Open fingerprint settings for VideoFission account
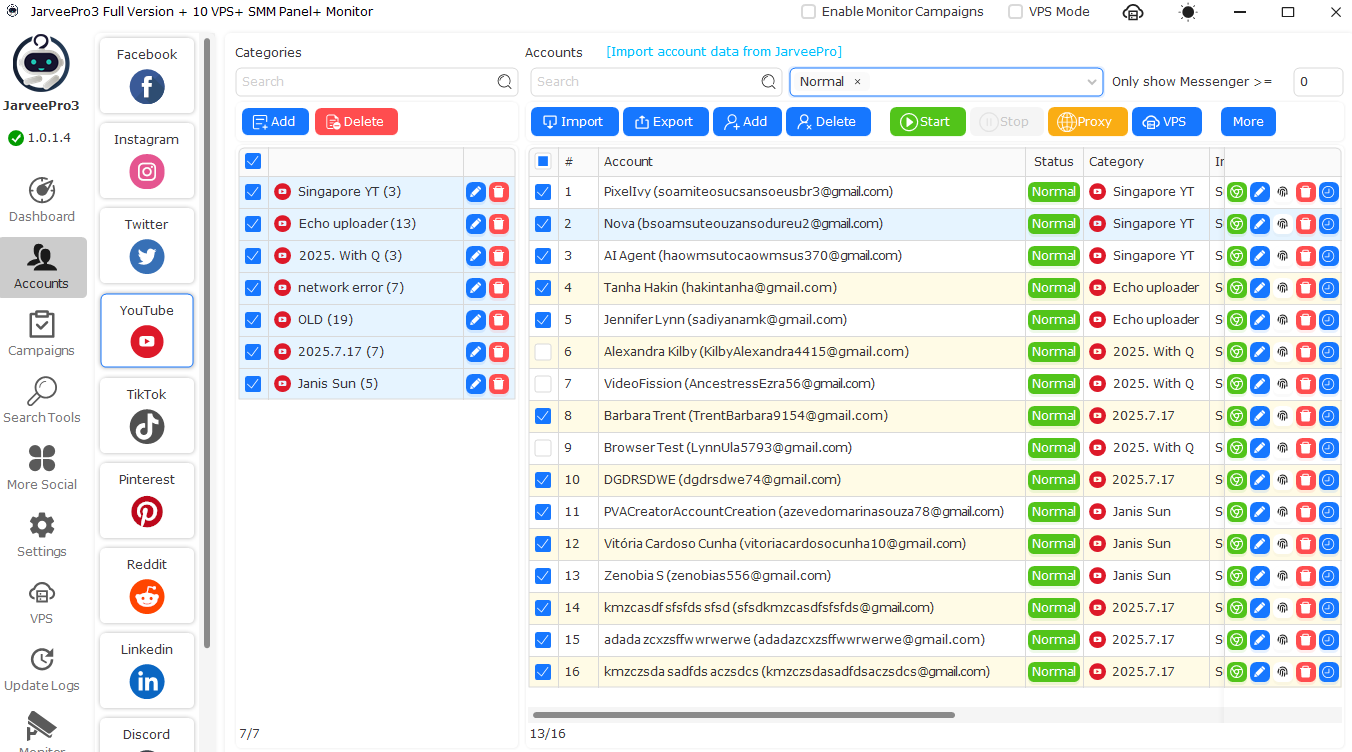 (1283, 384)
